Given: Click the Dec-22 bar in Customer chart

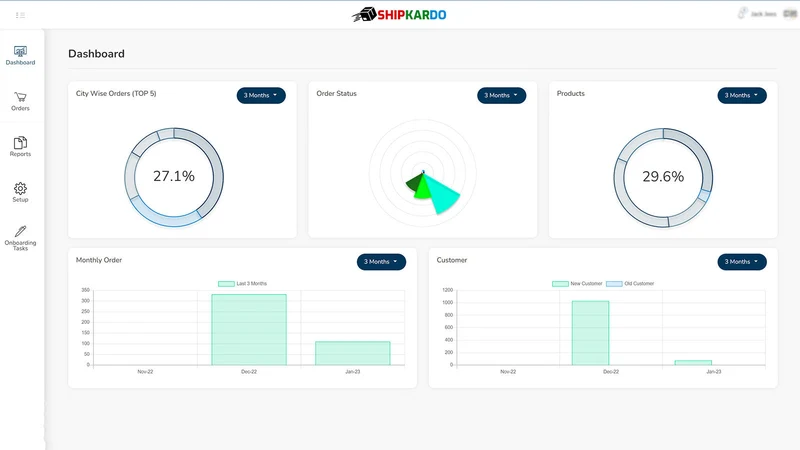Looking at the screenshot, I should click(590, 333).
